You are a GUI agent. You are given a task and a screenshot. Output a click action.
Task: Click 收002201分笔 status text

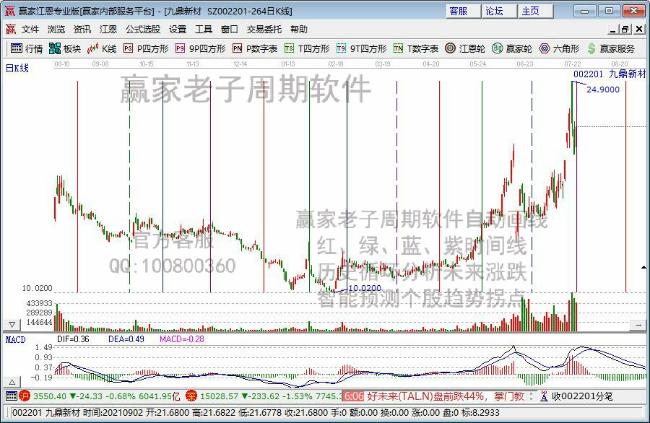pyautogui.click(x=582, y=396)
